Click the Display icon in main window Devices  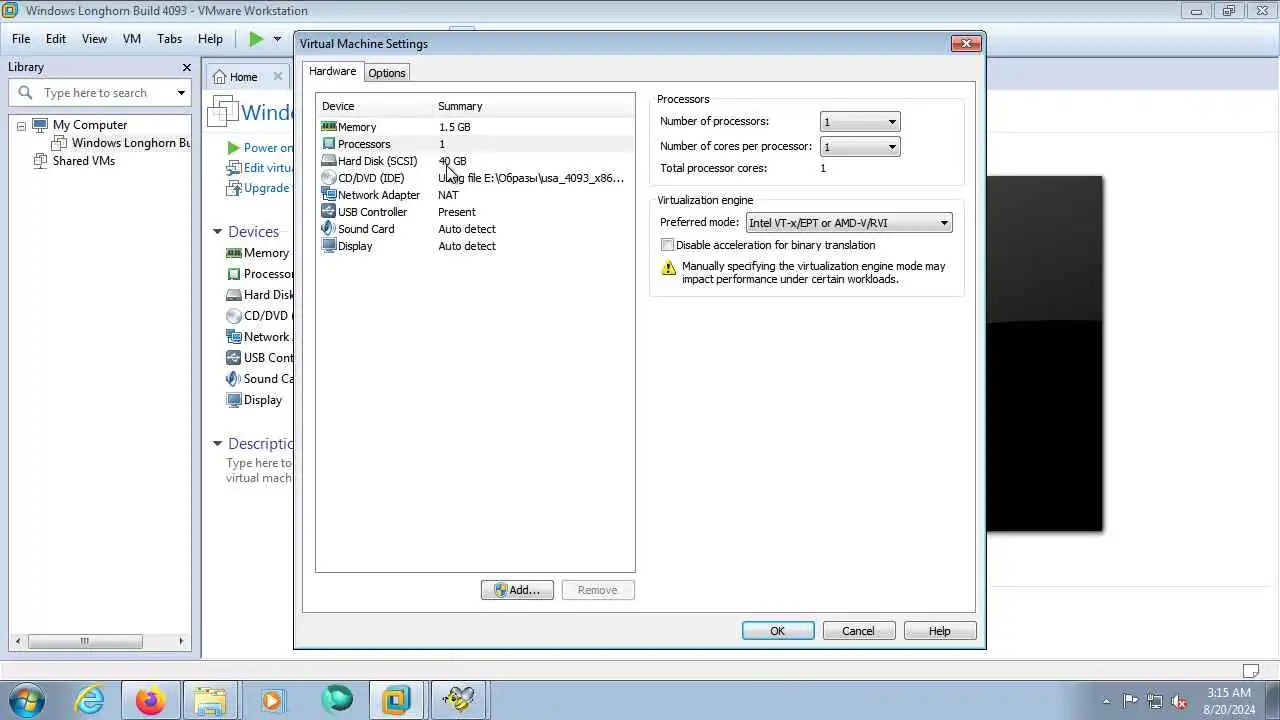coord(234,400)
